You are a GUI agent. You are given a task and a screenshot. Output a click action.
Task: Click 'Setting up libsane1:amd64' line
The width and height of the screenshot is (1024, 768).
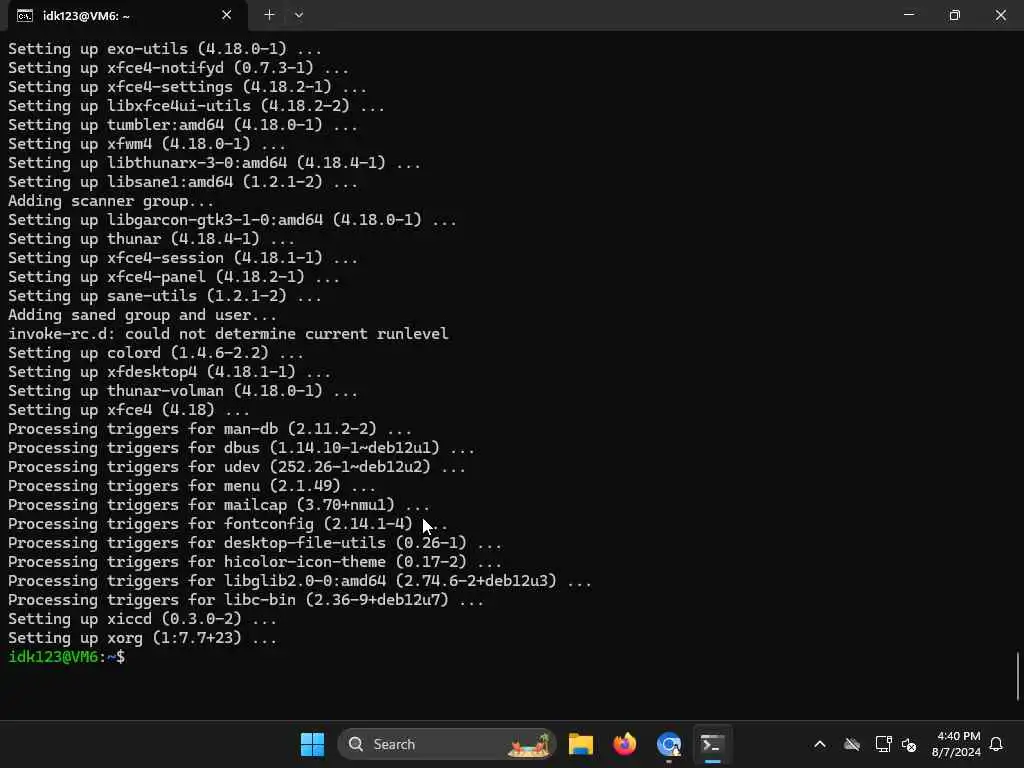[x=183, y=183]
